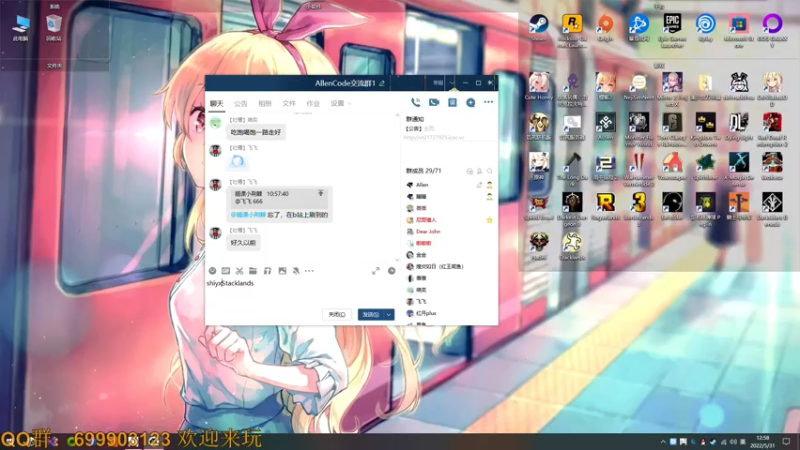Open Dying Light desktop shortcut
The height and width of the screenshot is (450, 800).
coord(739,127)
